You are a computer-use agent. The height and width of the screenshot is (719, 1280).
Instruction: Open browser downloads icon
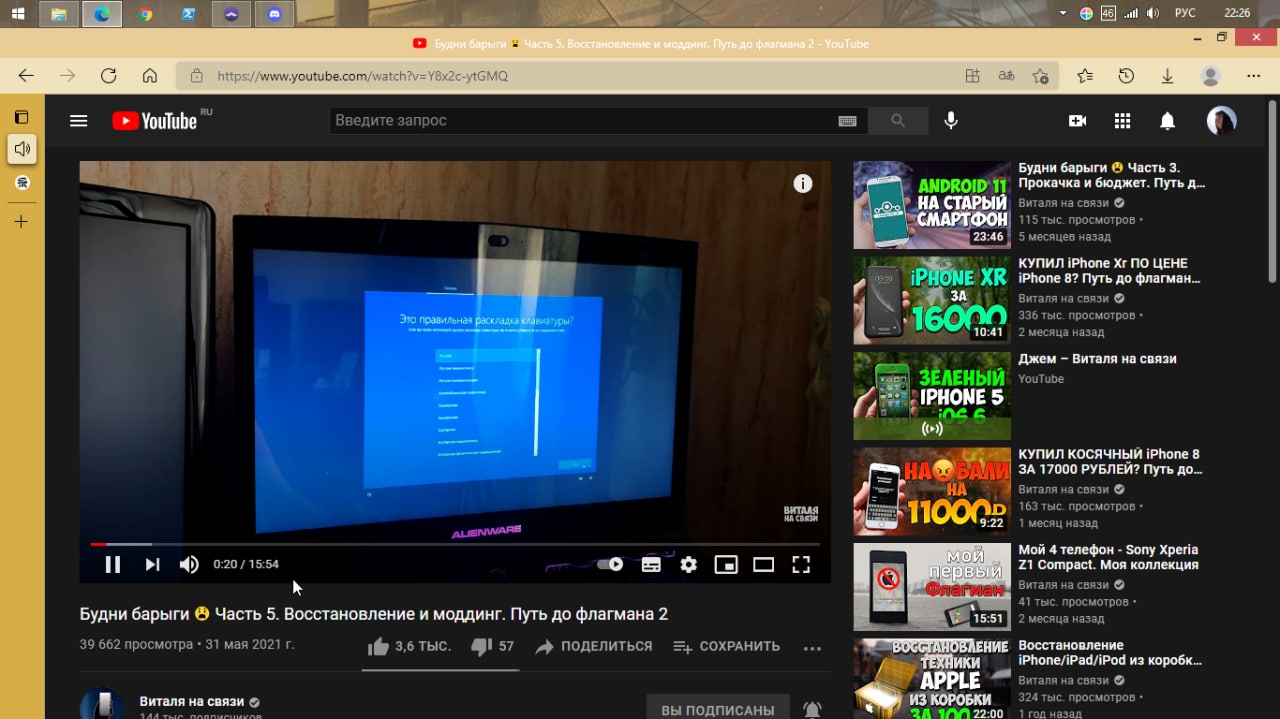tap(1167, 76)
